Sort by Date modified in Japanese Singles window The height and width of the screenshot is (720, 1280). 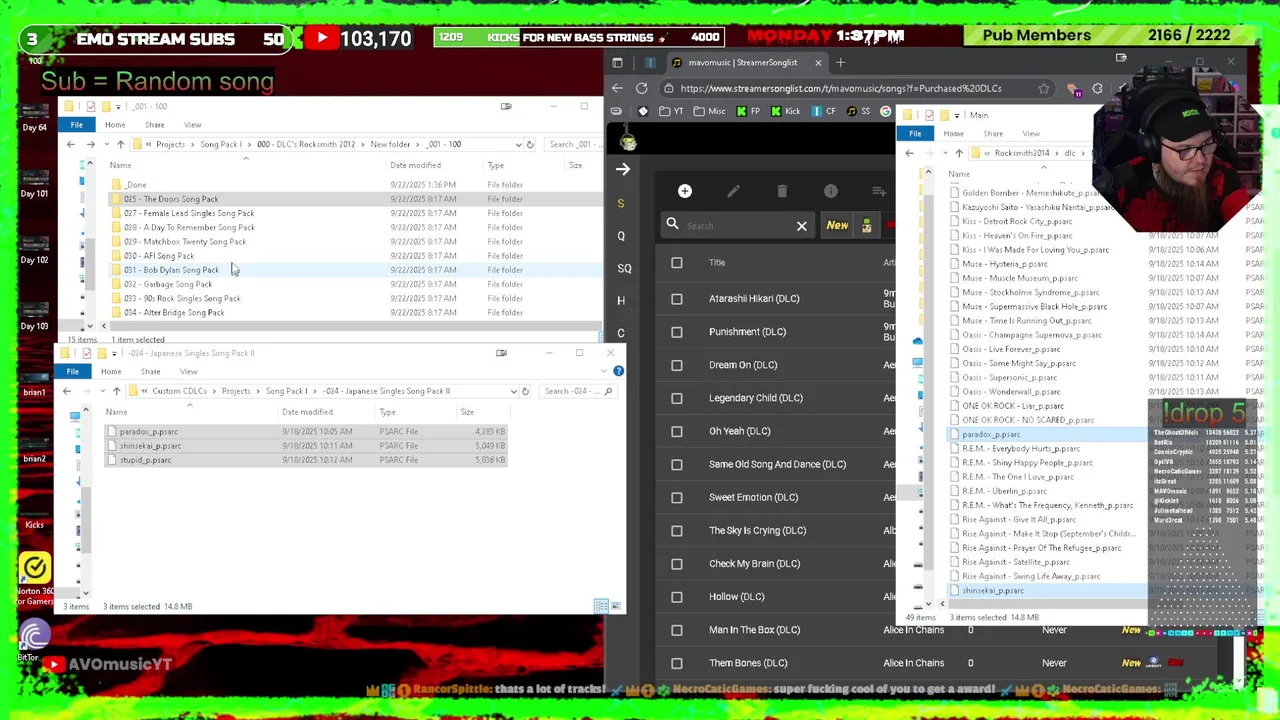[307, 412]
